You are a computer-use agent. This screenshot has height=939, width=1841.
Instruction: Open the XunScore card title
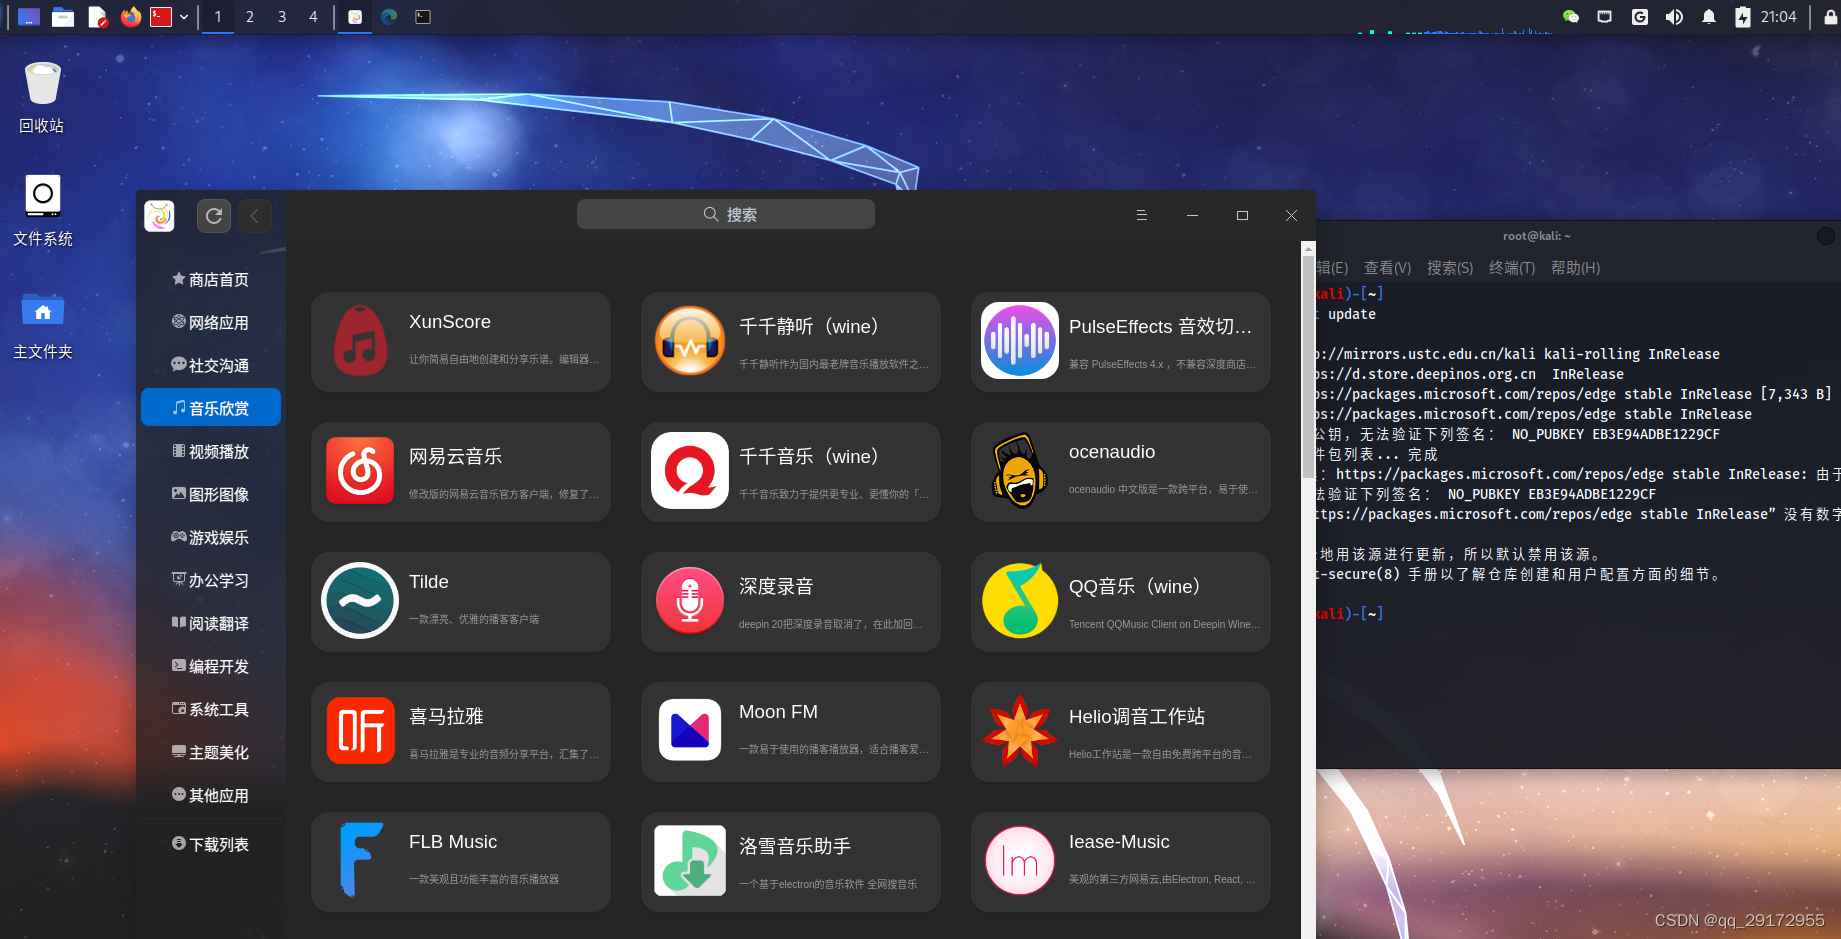(x=450, y=322)
